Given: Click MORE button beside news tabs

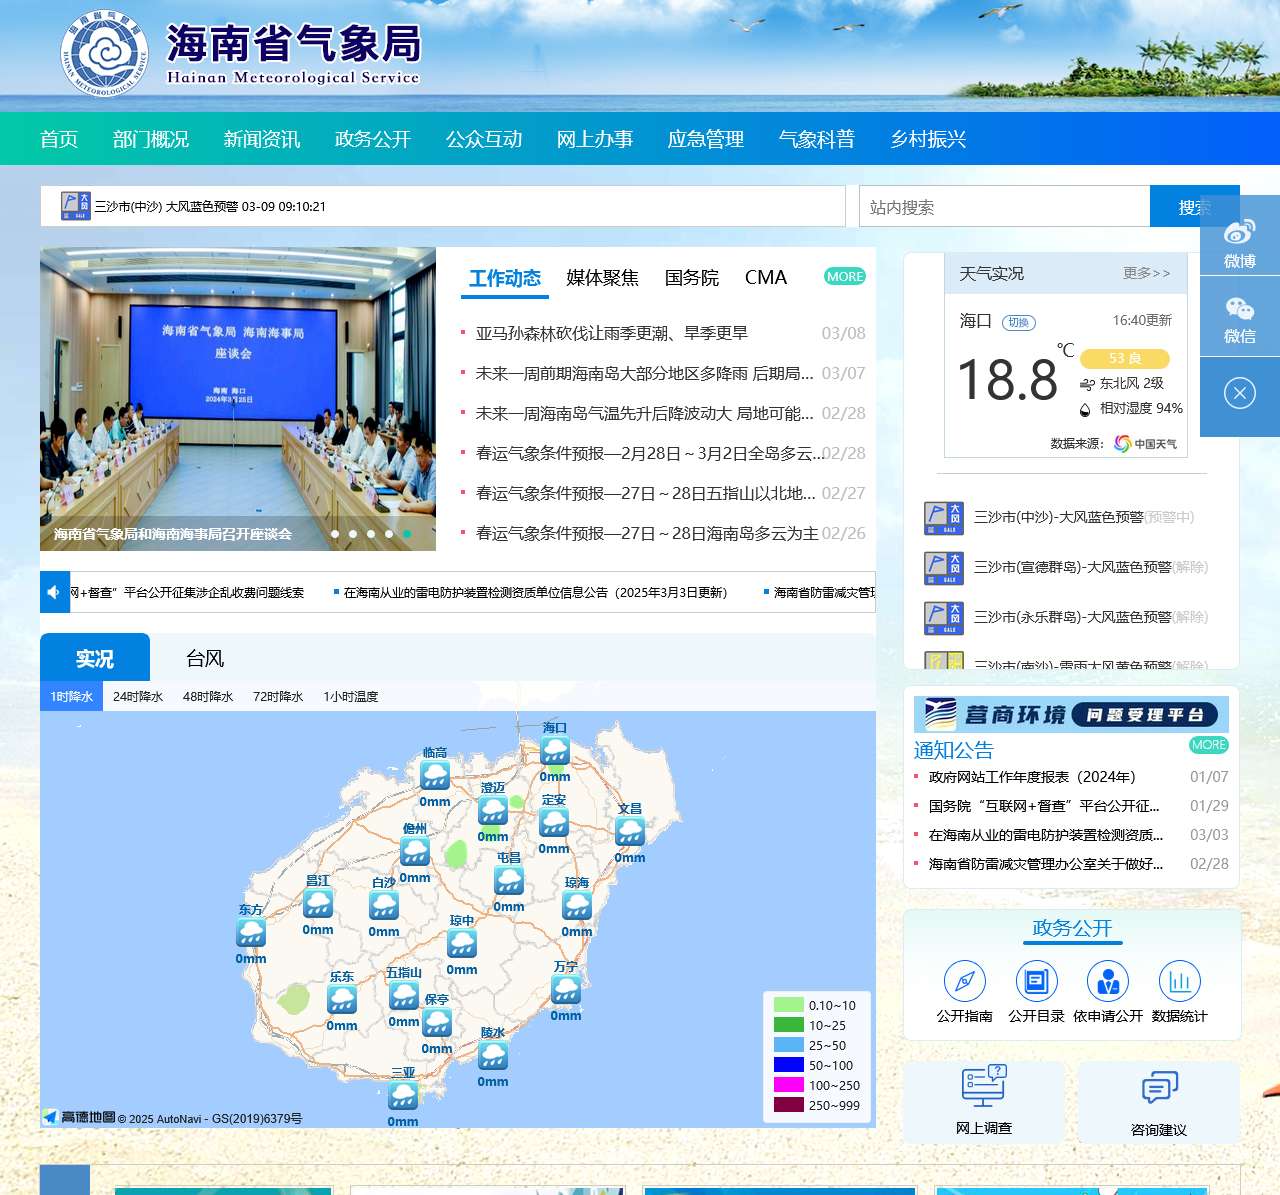Looking at the screenshot, I should (845, 277).
